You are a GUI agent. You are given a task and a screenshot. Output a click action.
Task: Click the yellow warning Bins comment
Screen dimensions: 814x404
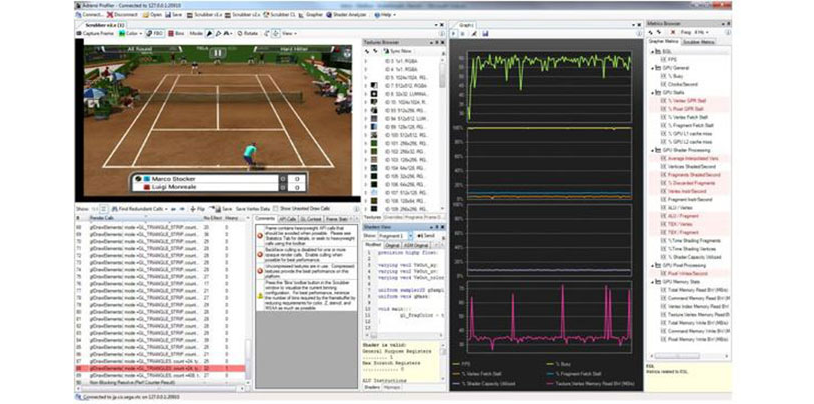pyautogui.click(x=306, y=295)
